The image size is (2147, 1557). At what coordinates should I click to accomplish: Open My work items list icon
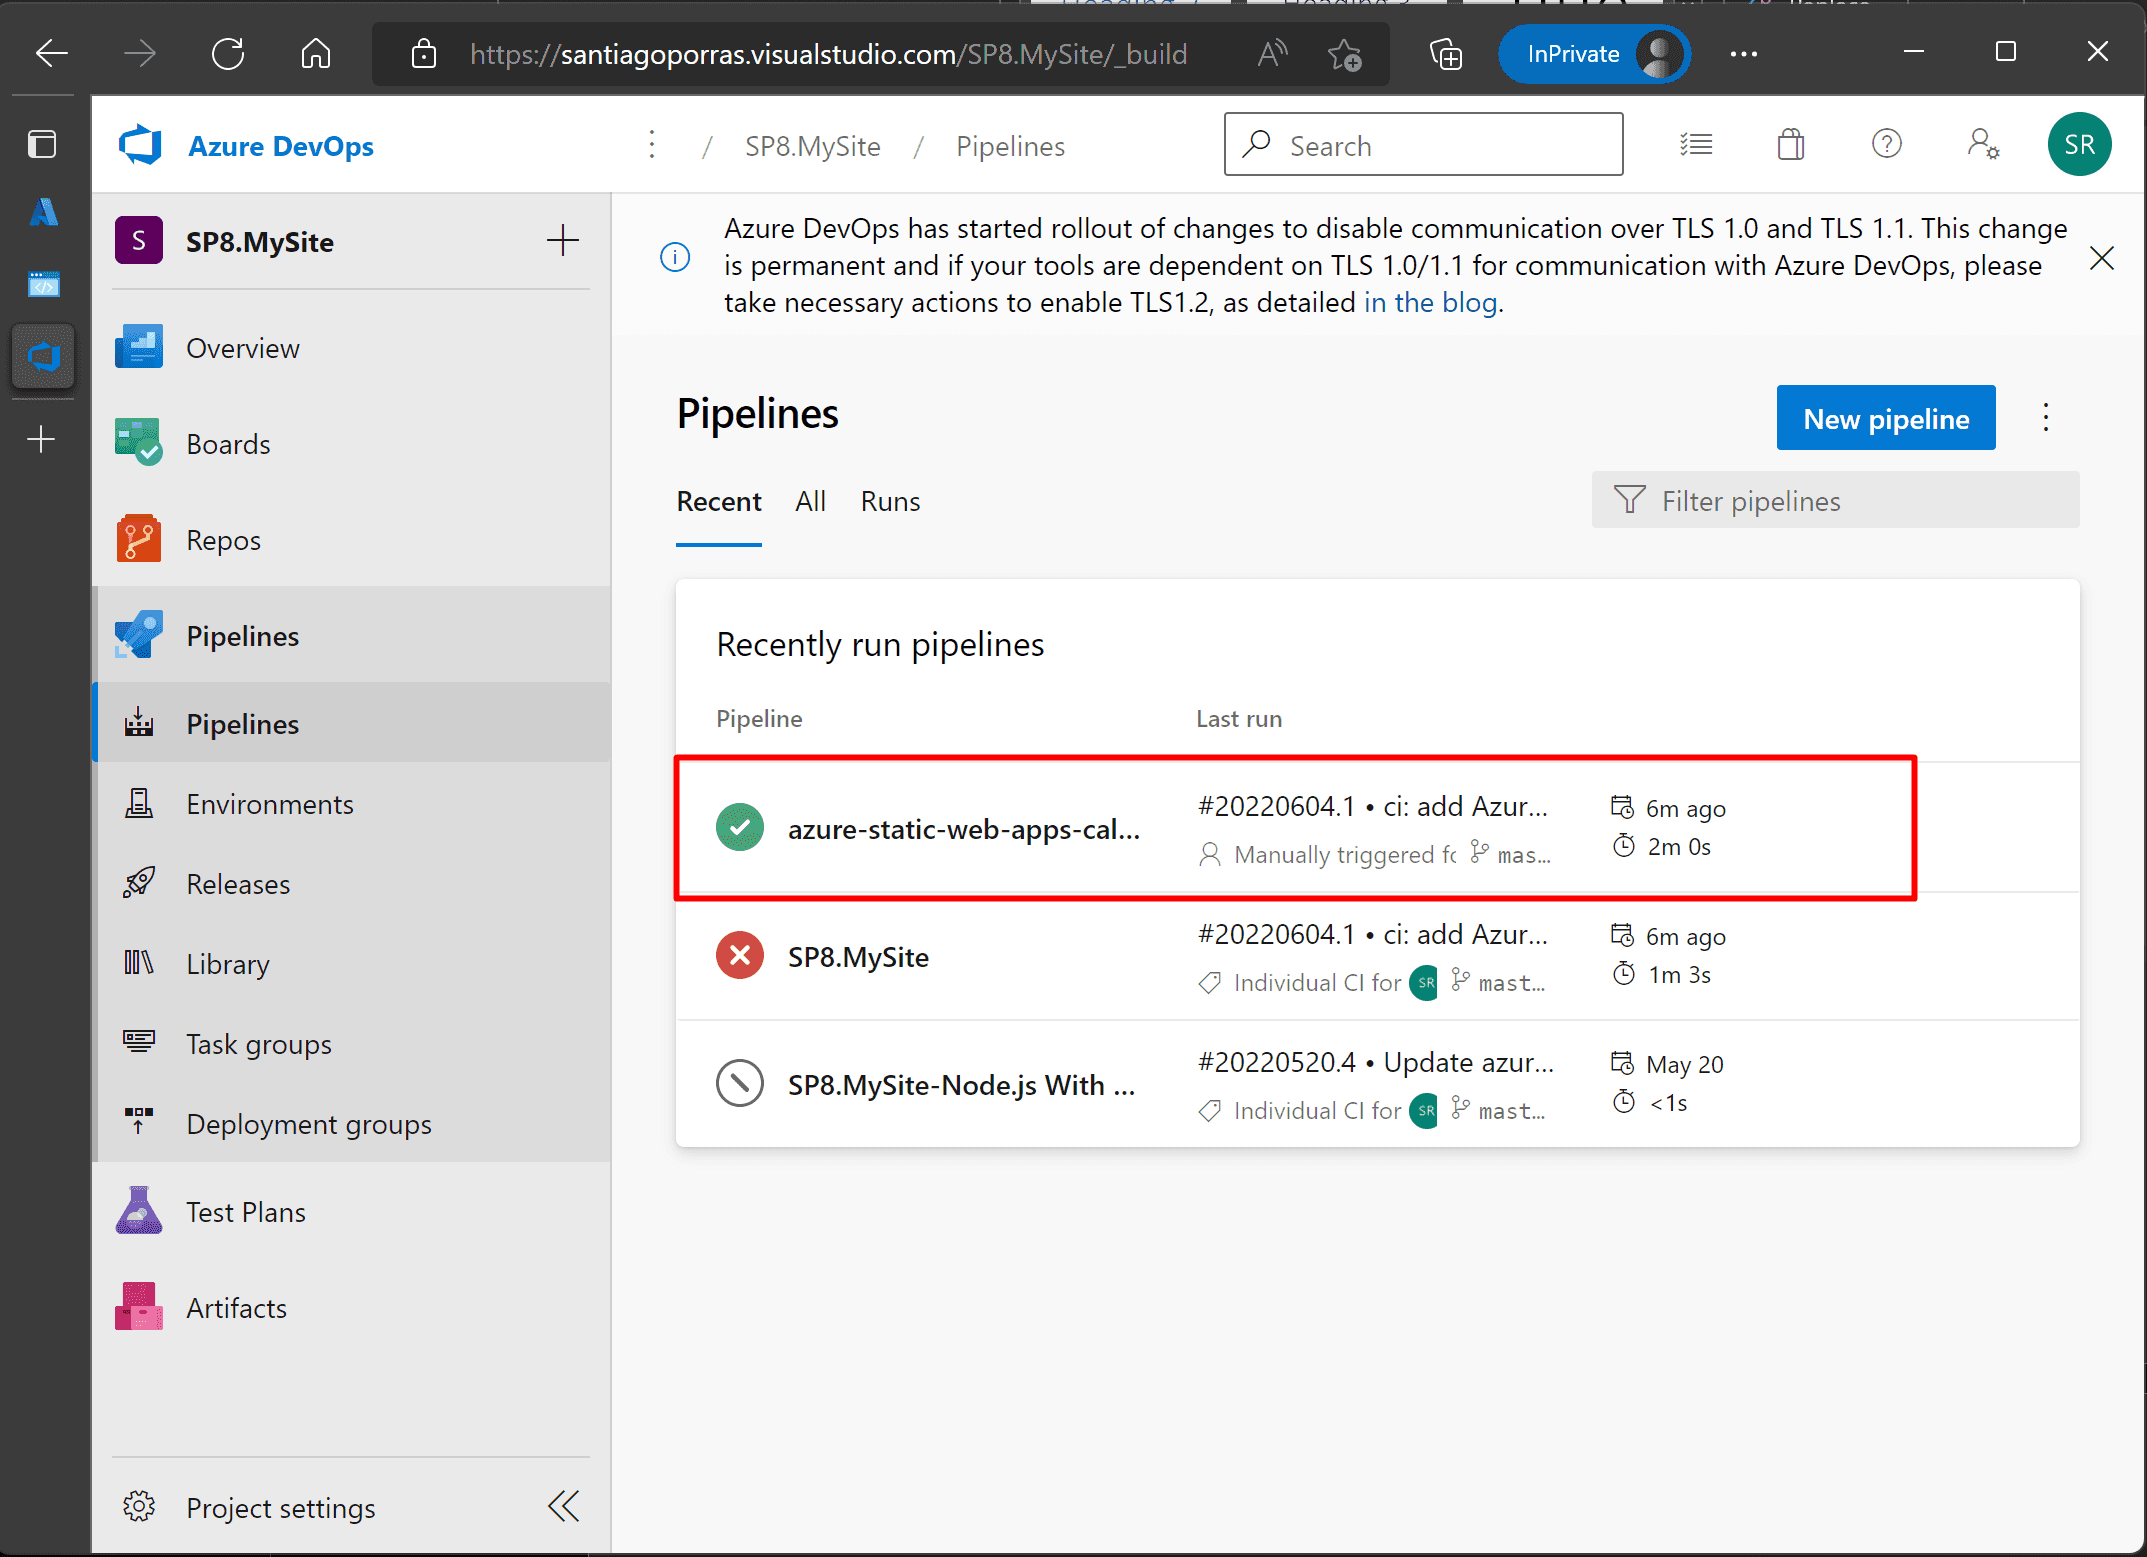1696,145
